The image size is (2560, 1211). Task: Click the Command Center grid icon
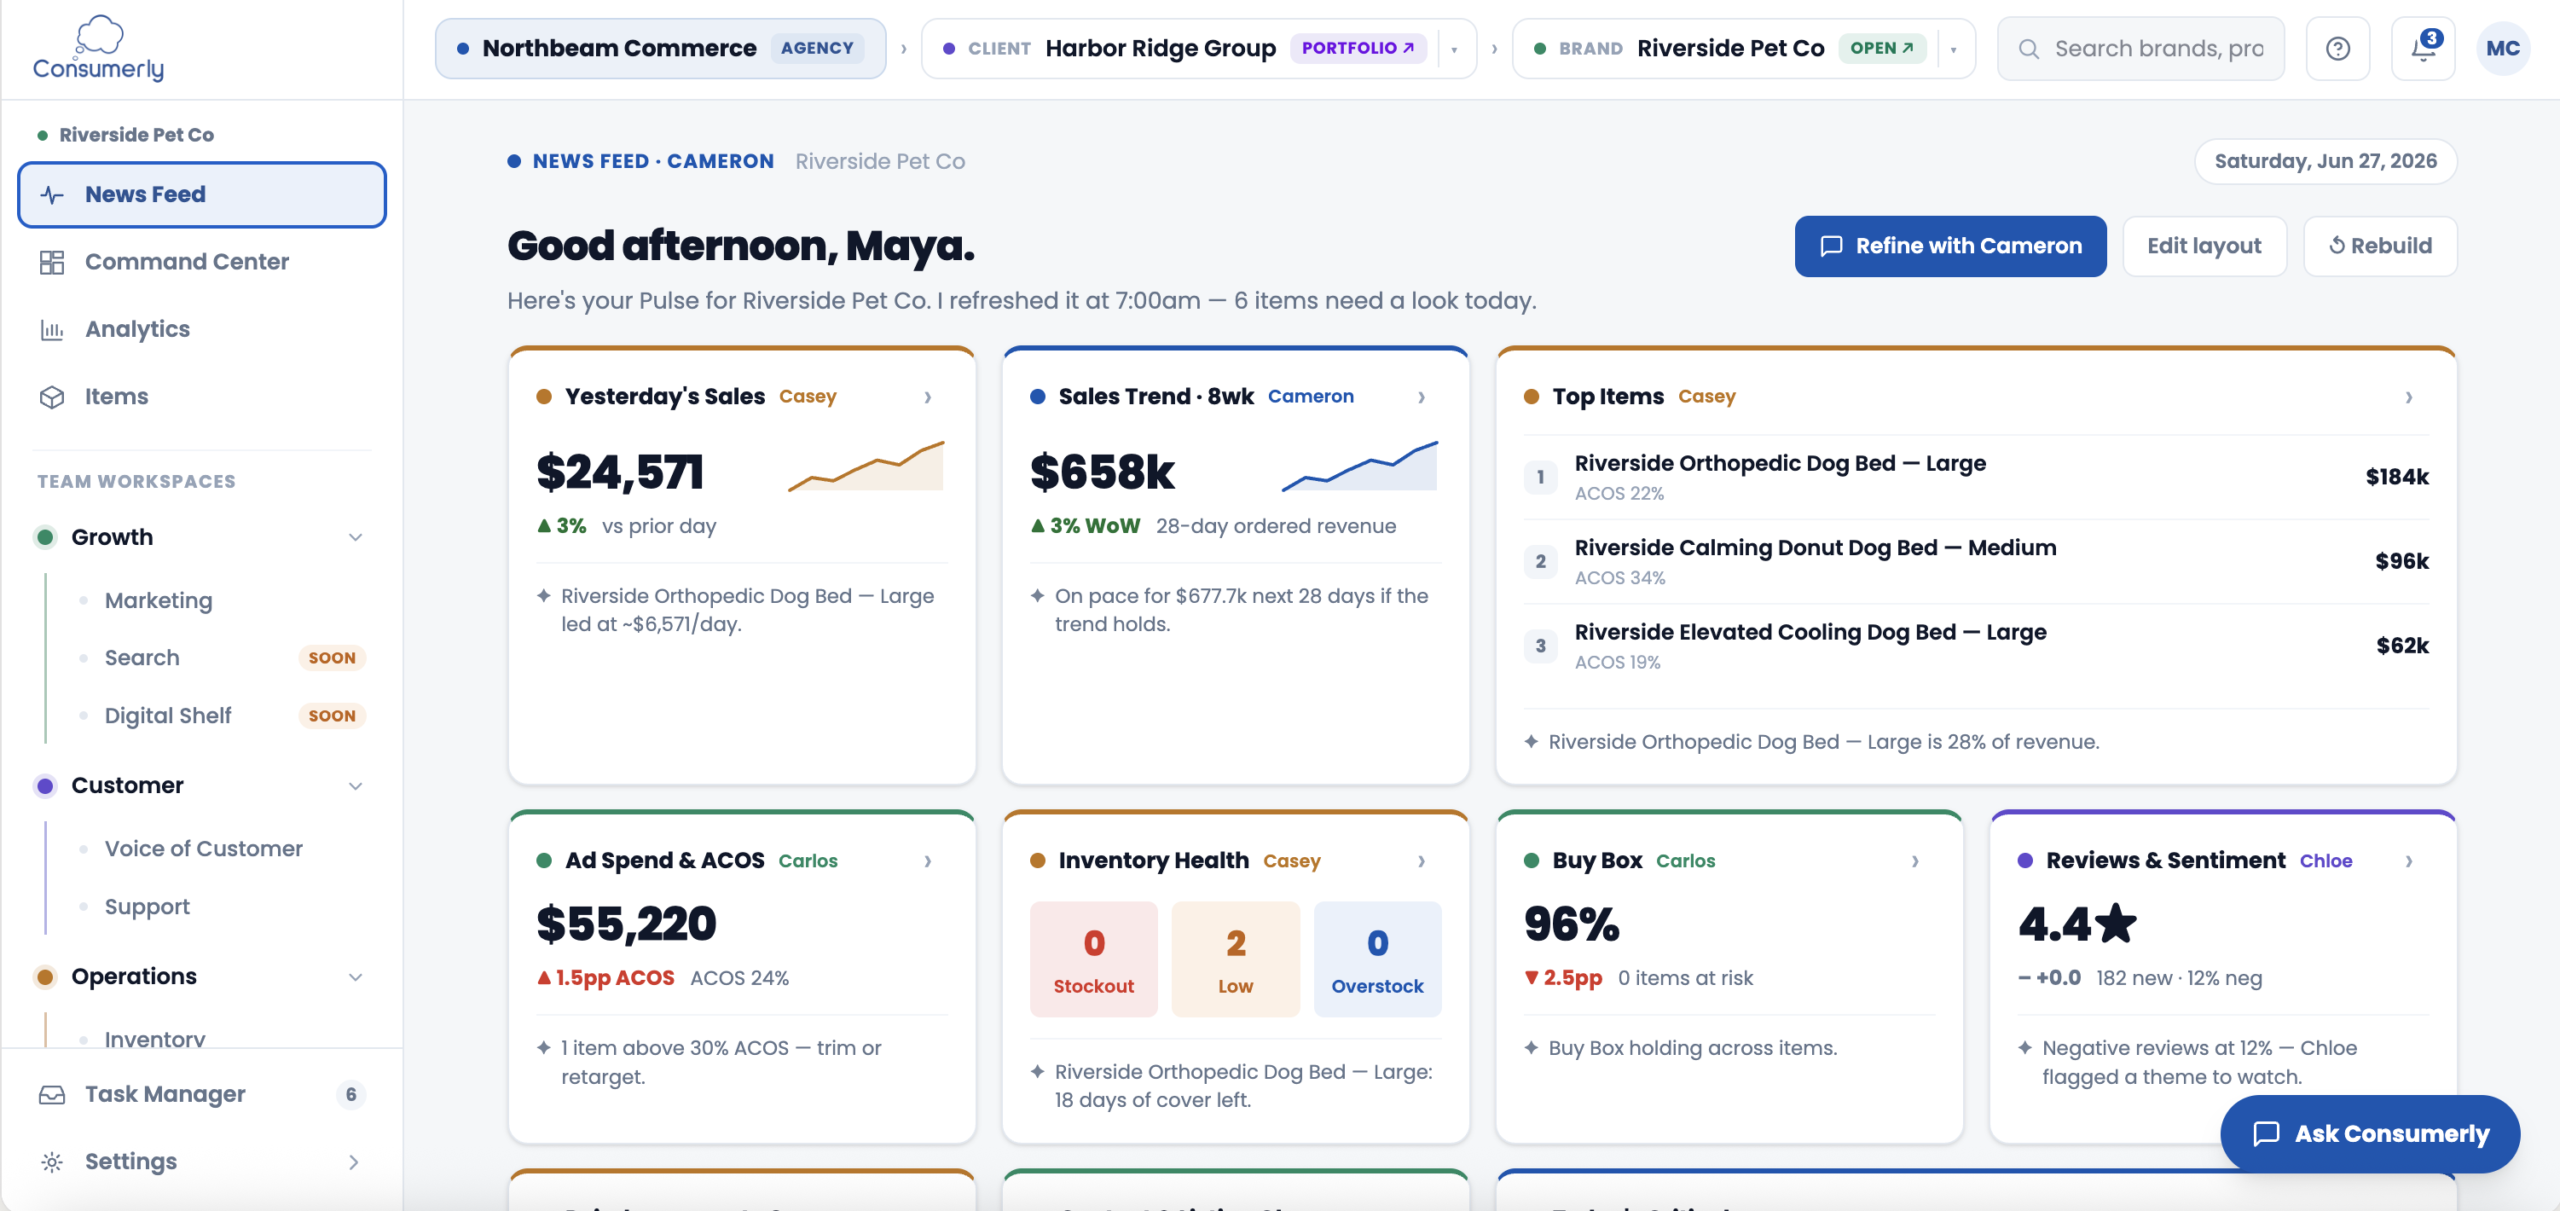52,262
